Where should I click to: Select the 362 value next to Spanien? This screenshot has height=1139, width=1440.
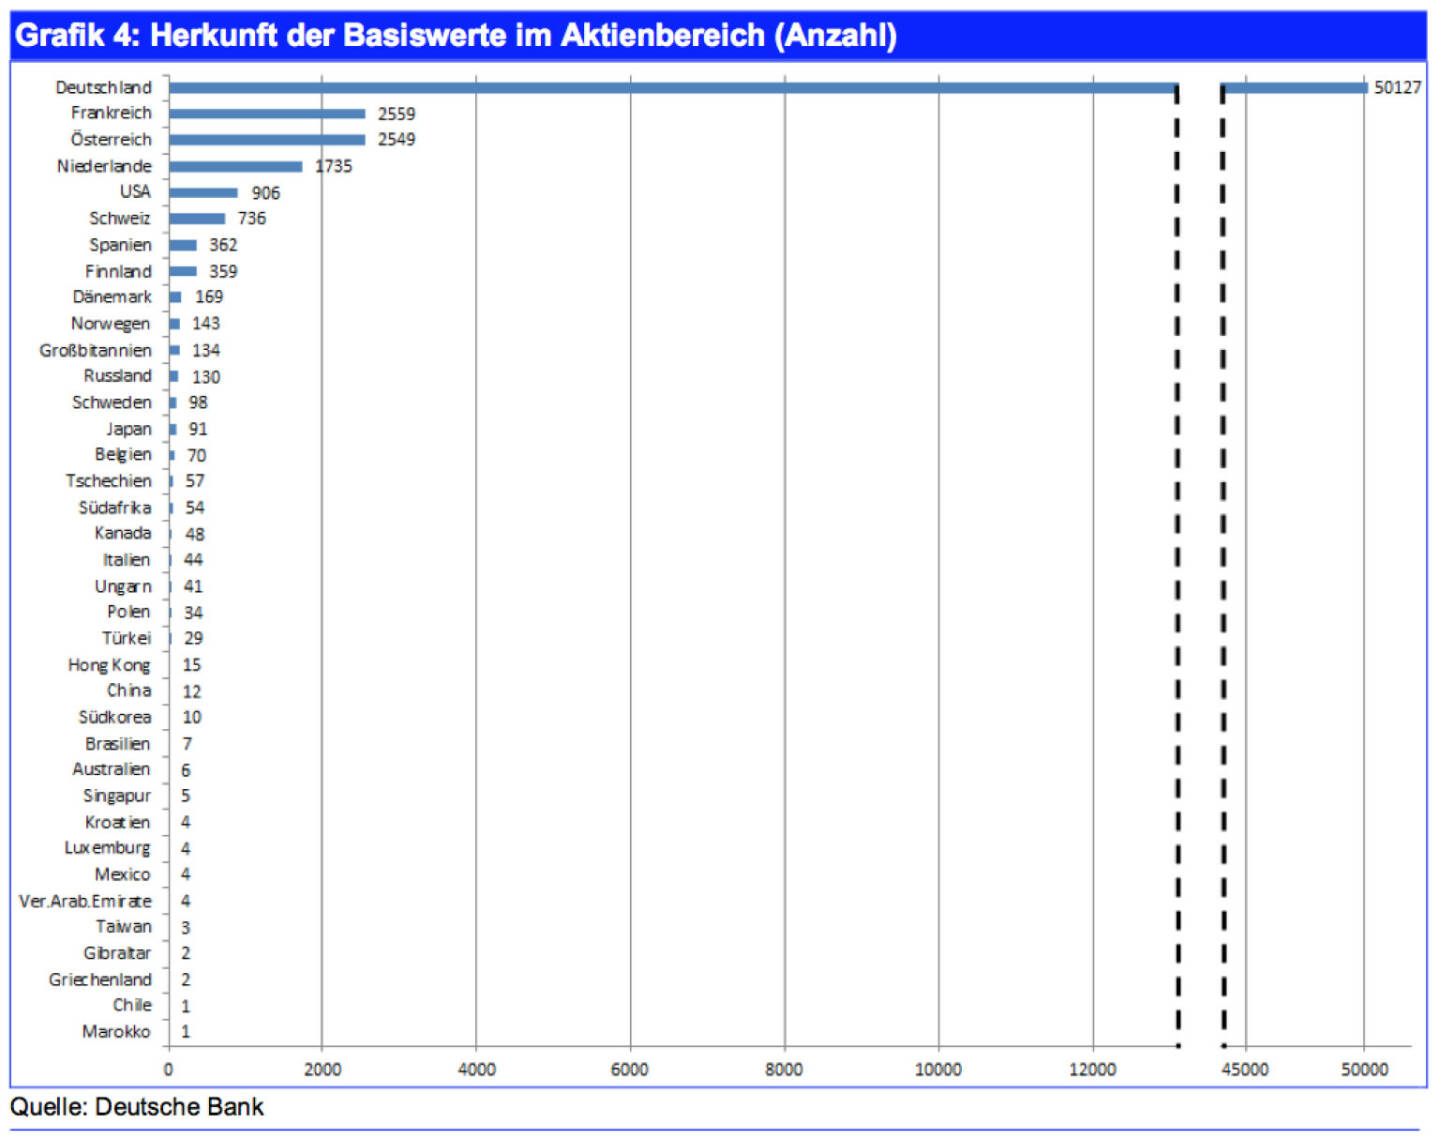pos(223,245)
